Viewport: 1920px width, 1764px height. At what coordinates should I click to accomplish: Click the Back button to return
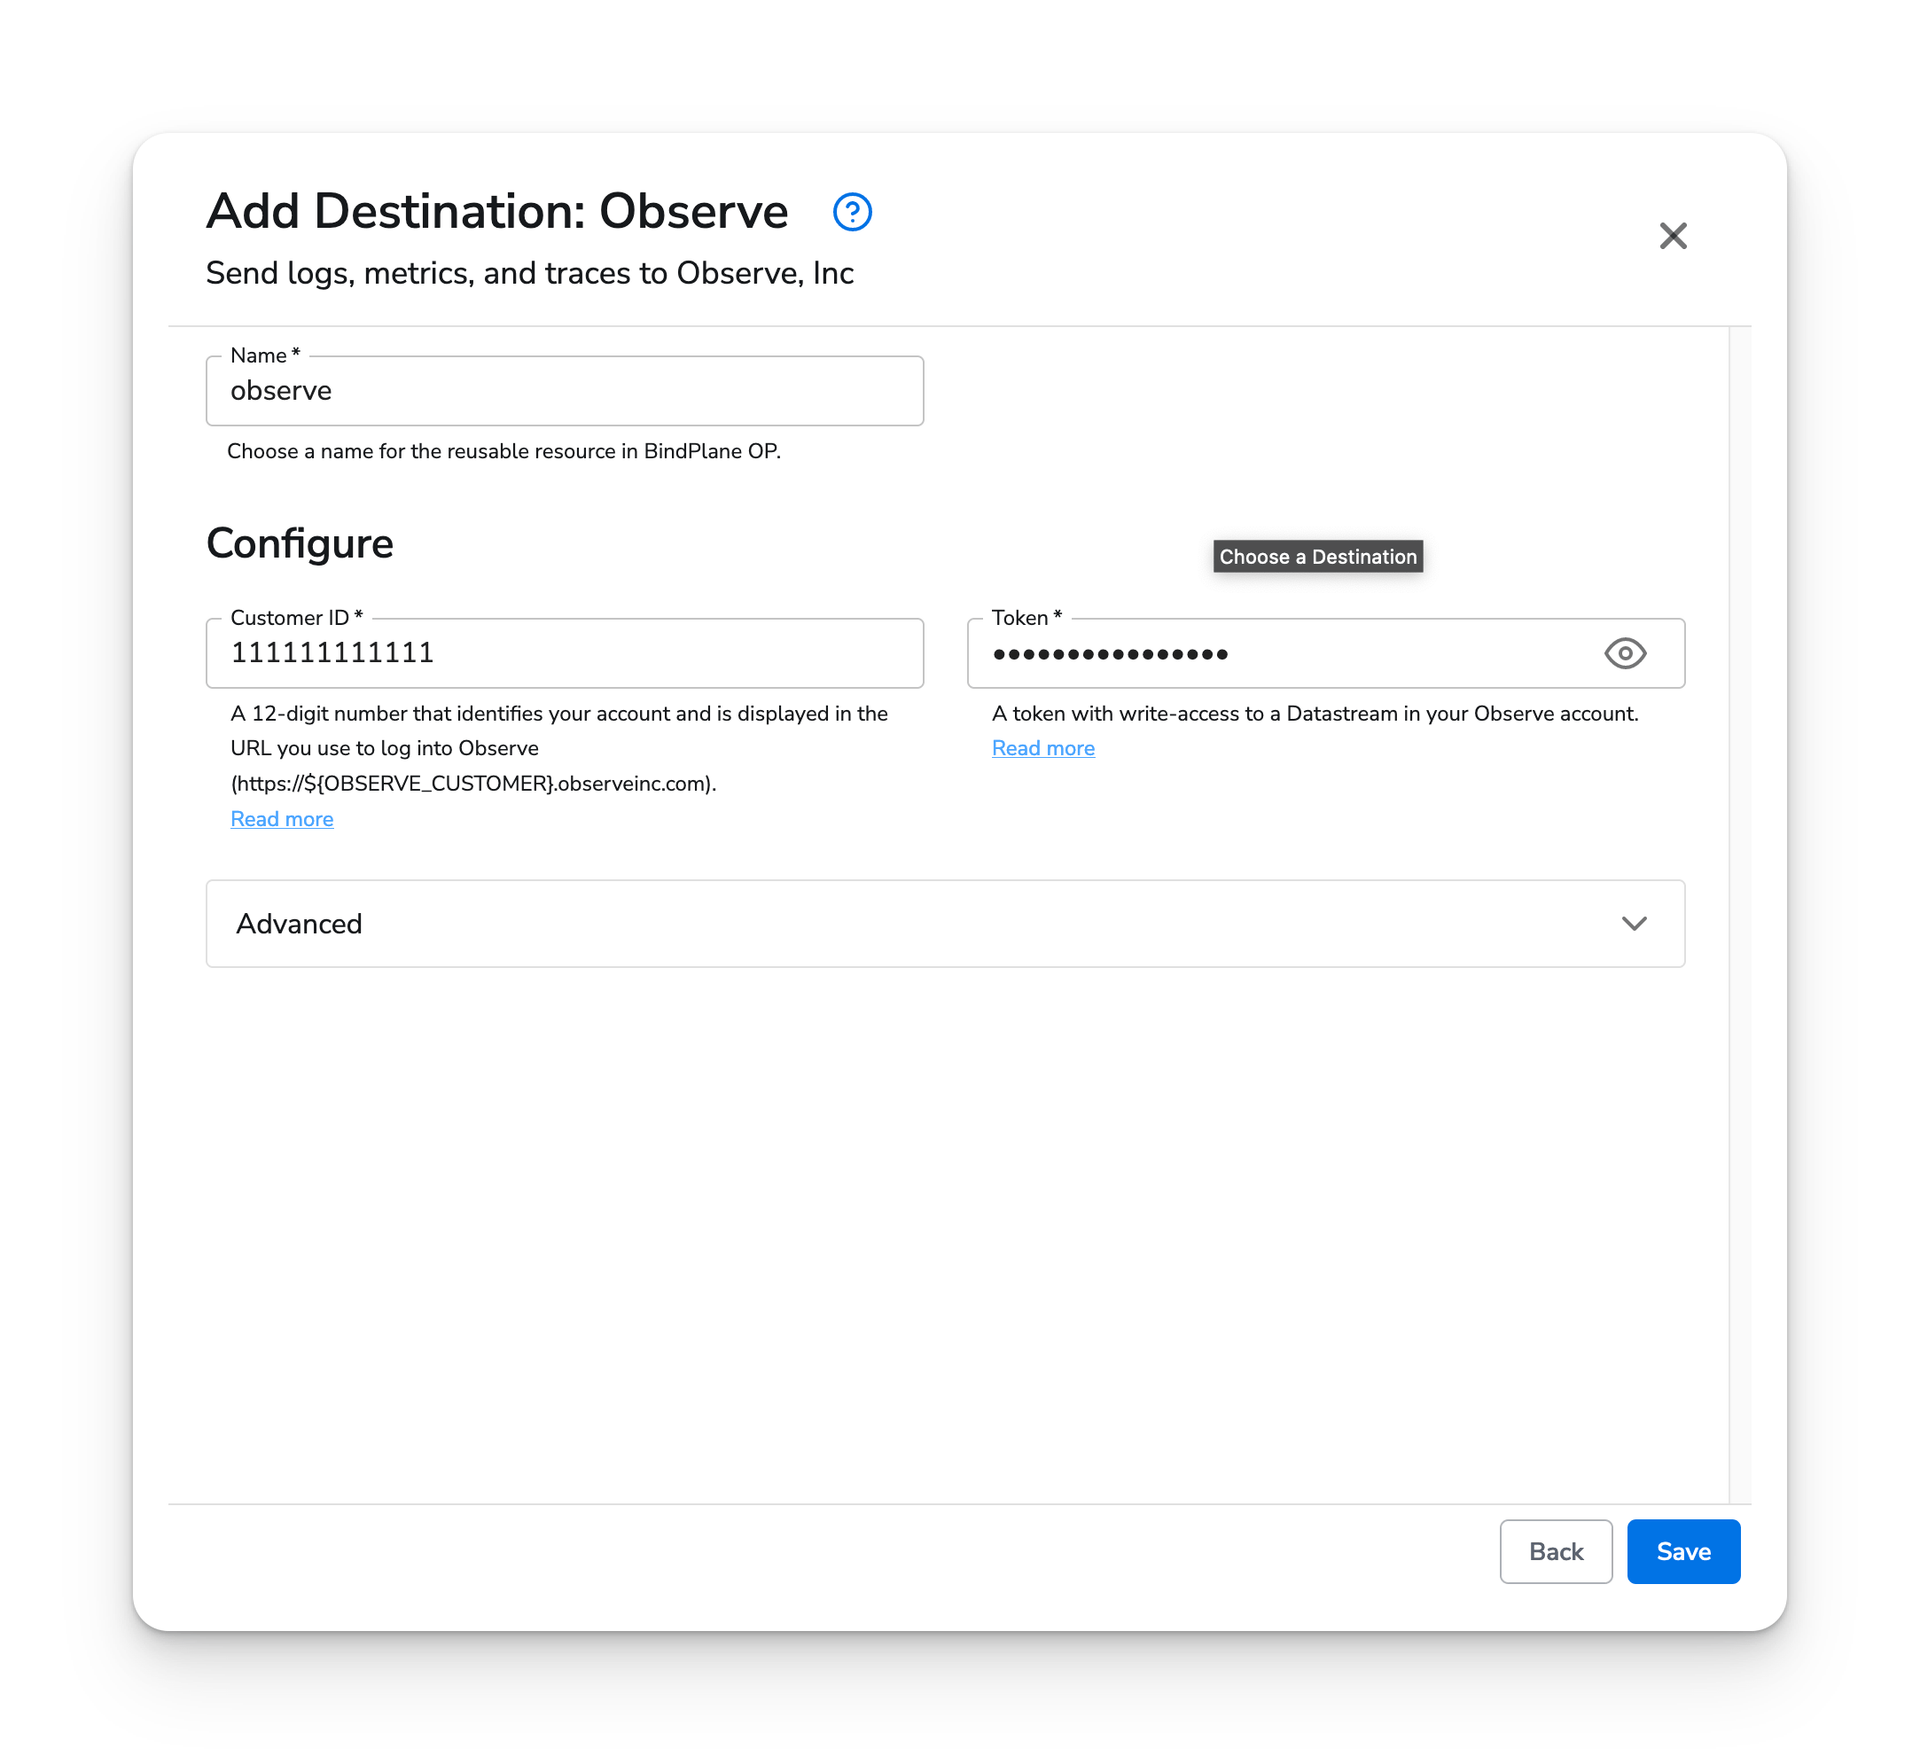[1555, 1552]
